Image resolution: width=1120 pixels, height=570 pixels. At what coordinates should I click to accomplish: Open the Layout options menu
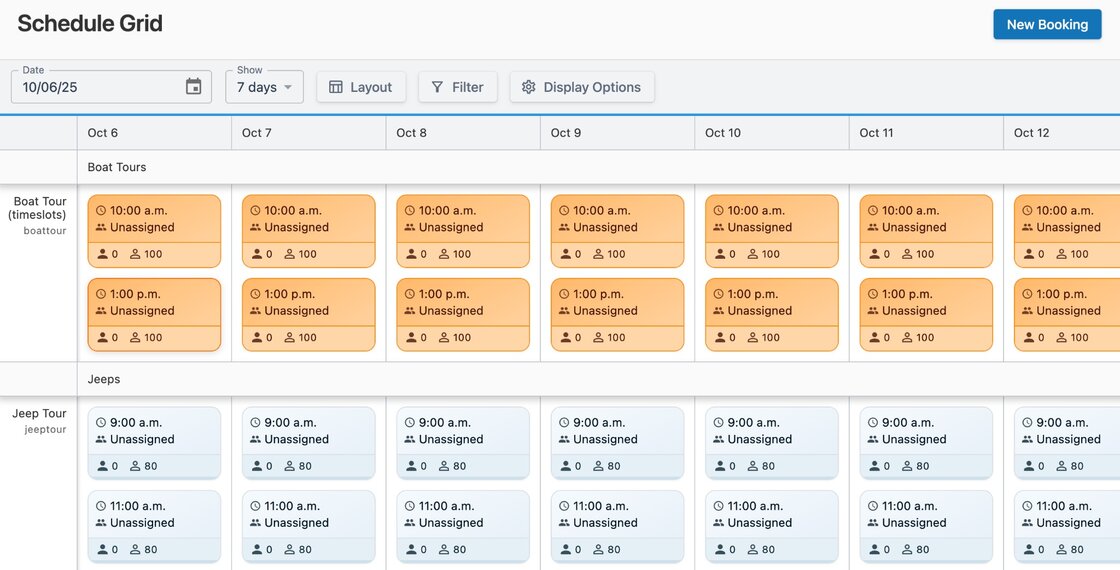coord(361,87)
